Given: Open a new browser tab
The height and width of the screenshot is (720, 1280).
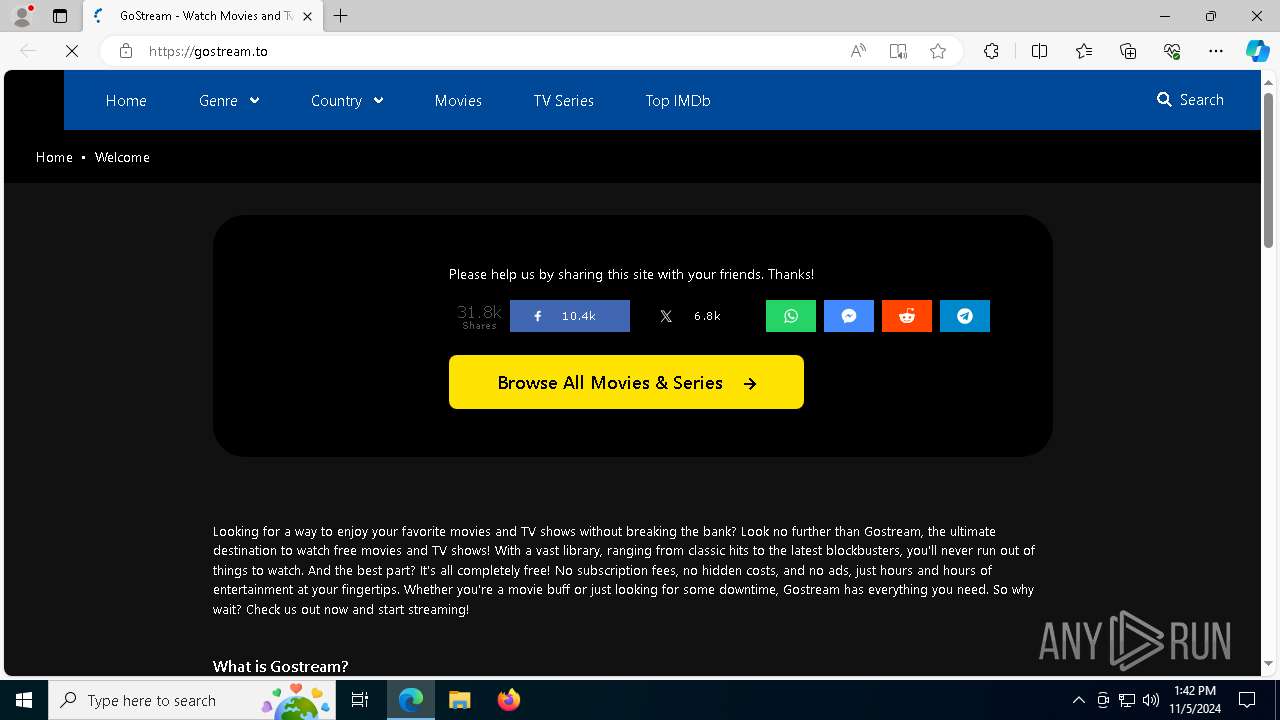Looking at the screenshot, I should tap(341, 16).
